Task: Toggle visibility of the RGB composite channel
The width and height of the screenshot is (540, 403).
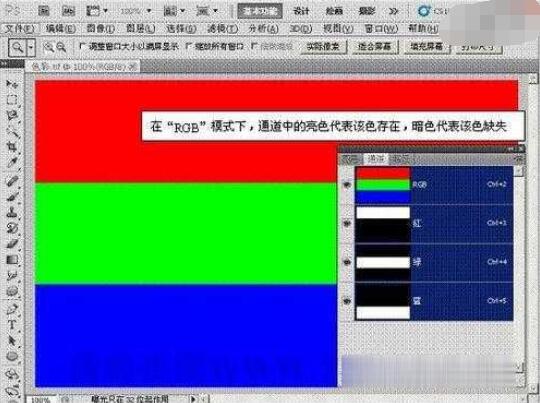Action: [347, 185]
